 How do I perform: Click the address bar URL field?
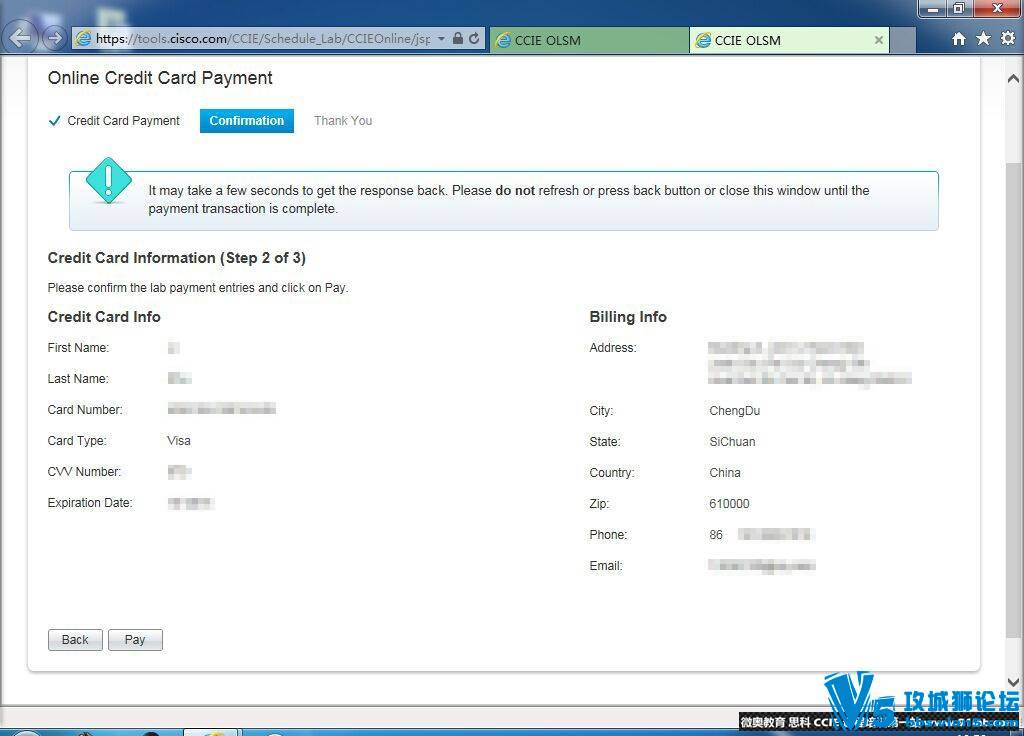263,39
